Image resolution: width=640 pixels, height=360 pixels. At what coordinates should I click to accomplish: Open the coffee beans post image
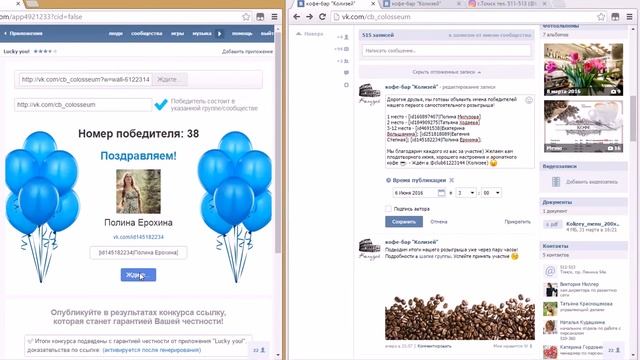(460, 304)
